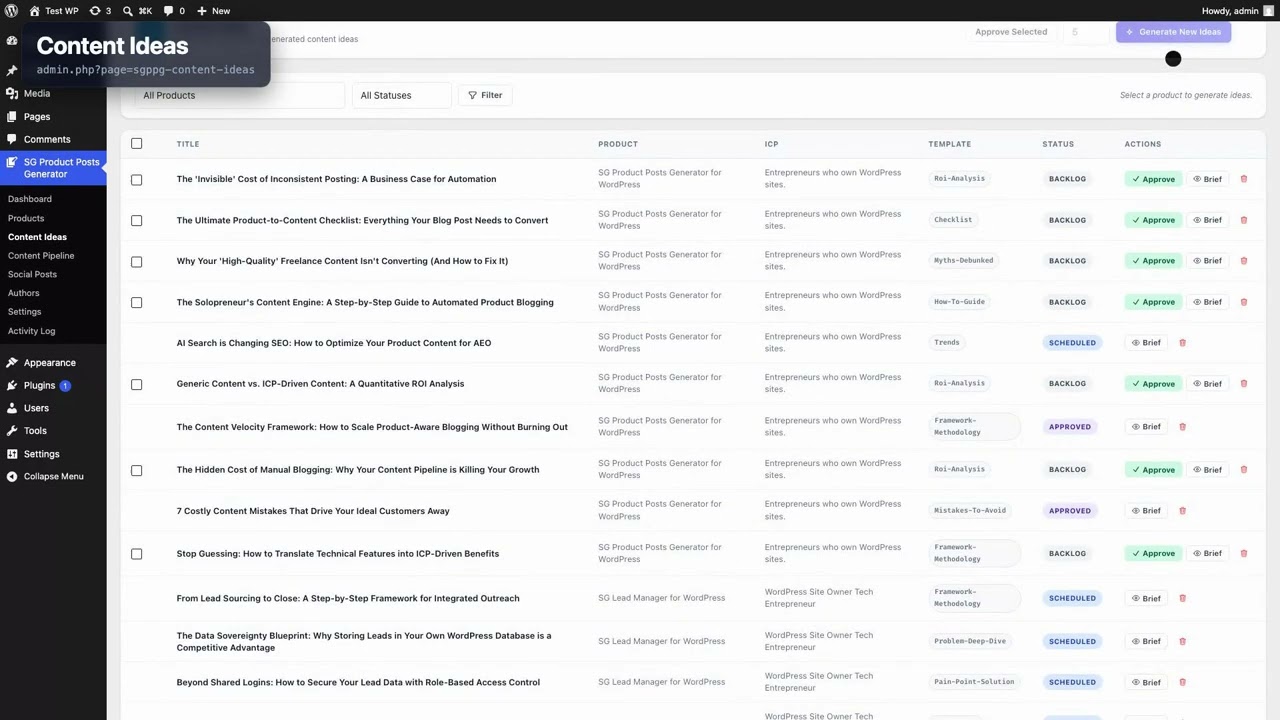This screenshot has width=1280, height=720.
Task: Delete the Data Sovereignty Blueprint idea
Action: (1182, 641)
